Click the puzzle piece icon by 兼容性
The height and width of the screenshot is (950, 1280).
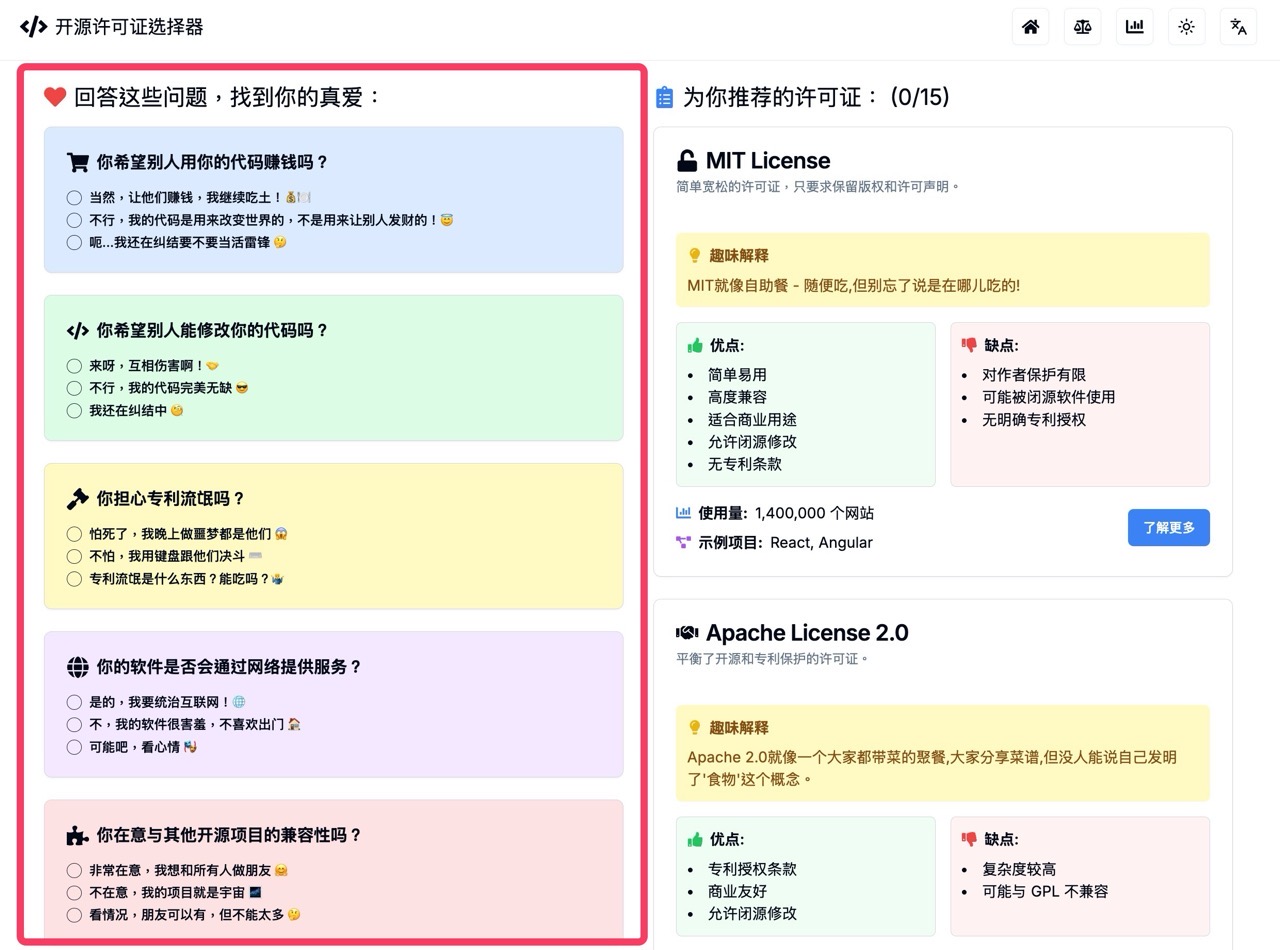[77, 835]
